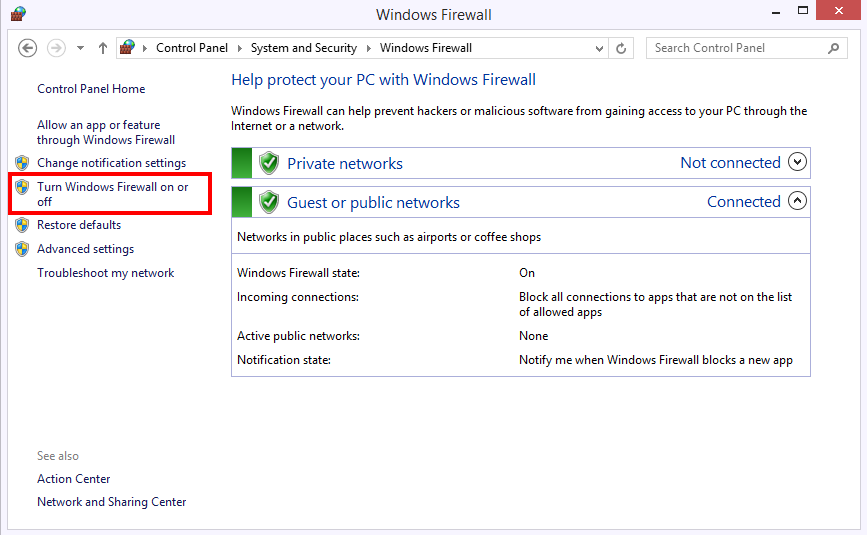Collapse the Guest or public networks chevron
867x535 pixels.
[797, 201]
